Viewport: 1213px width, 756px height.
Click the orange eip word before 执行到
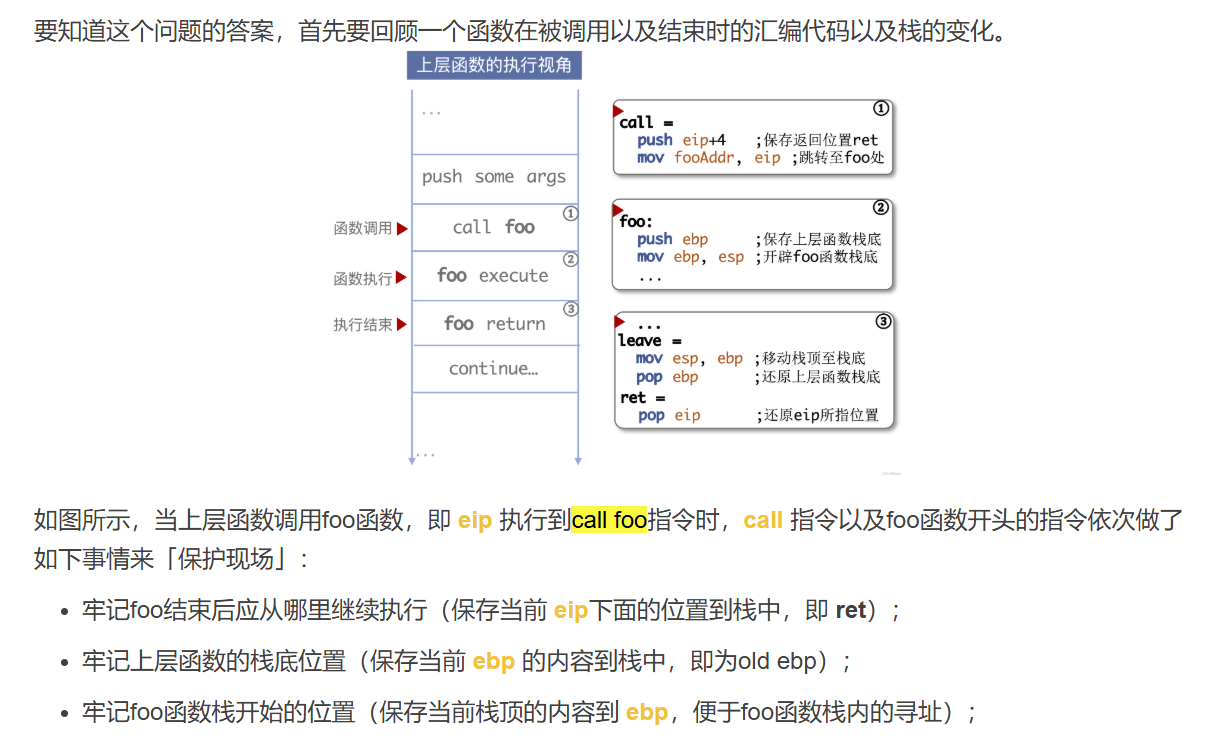[x=475, y=521]
